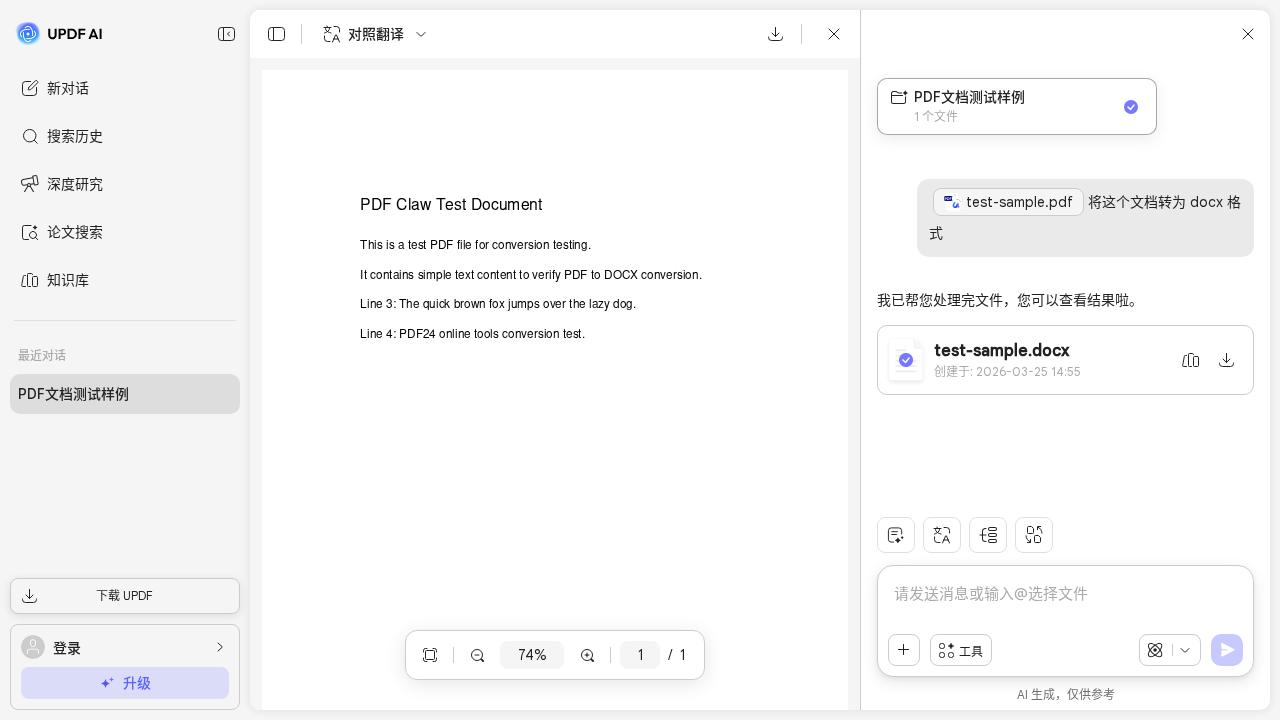Download test-sample.docx result file
This screenshot has width=1280, height=720.
[1226, 360]
